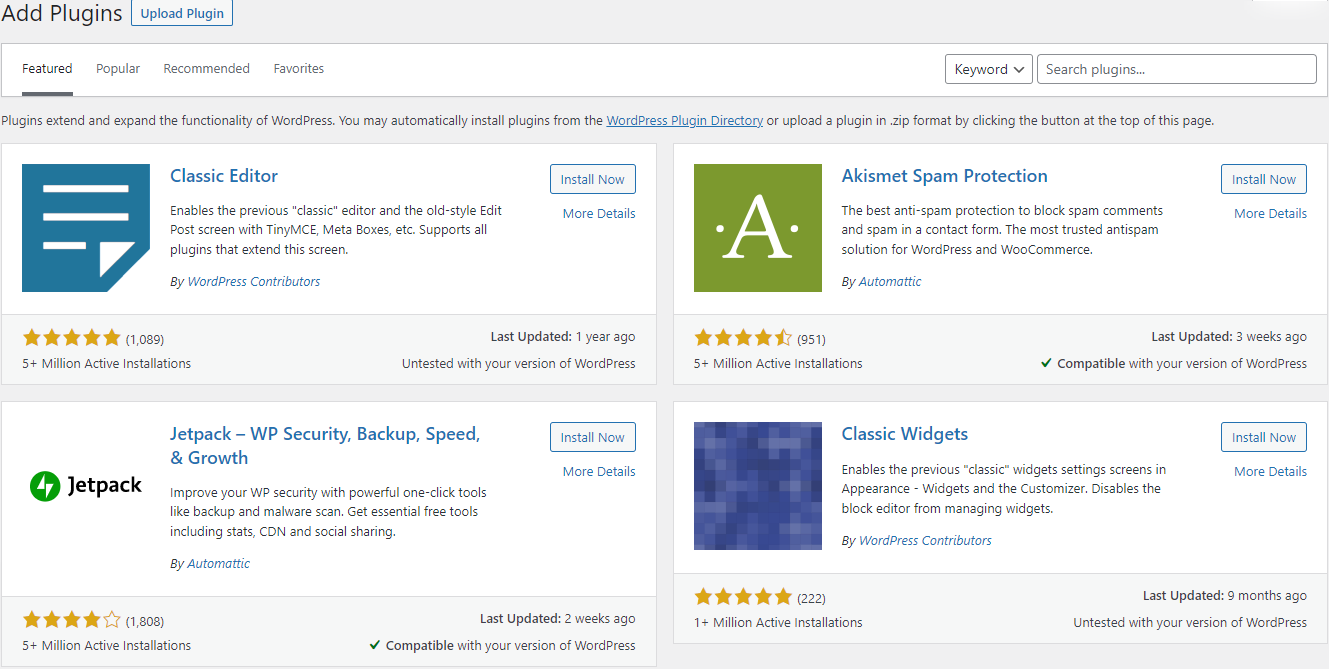View More Details for Jetpack
The width and height of the screenshot is (1329, 669).
pyautogui.click(x=599, y=471)
